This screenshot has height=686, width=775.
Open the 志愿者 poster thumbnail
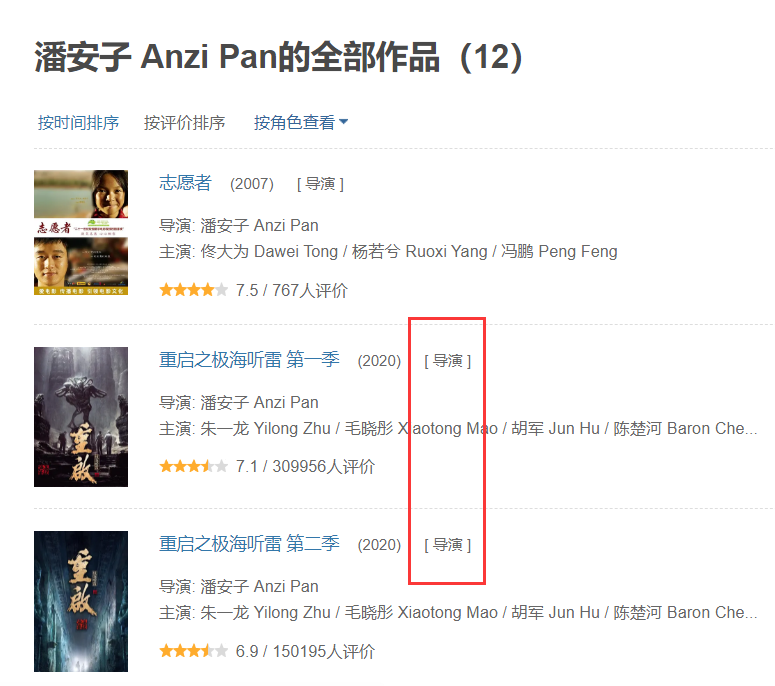click(x=81, y=232)
